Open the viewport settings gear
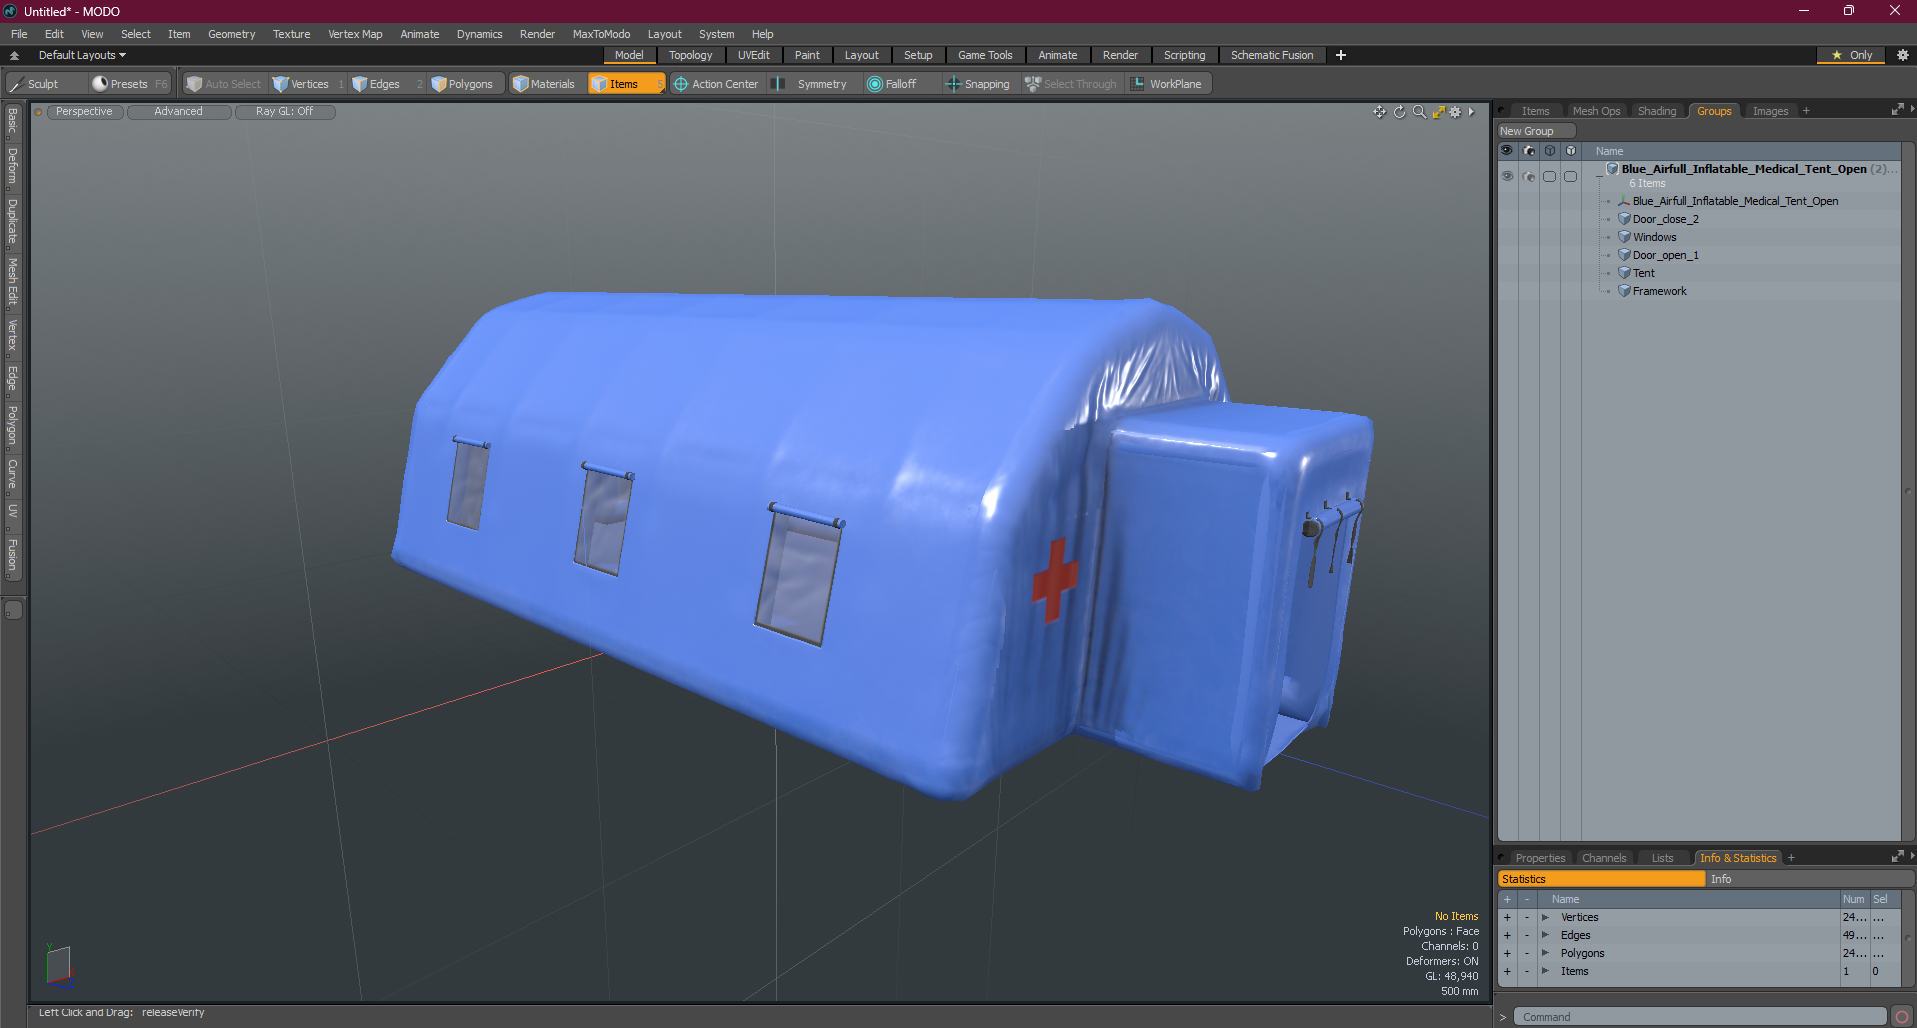 coord(1456,112)
